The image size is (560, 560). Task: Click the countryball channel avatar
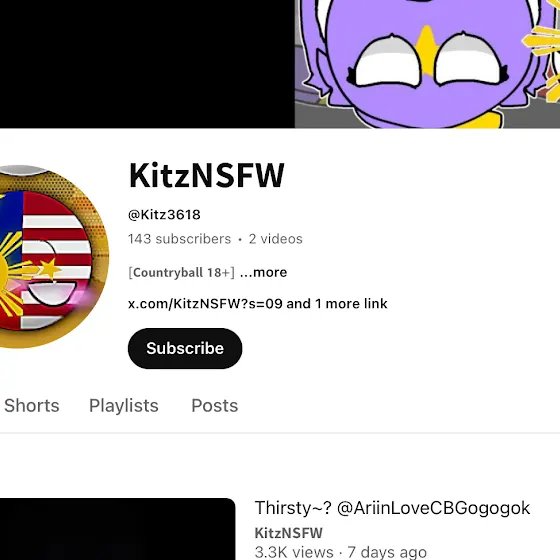coord(50,256)
